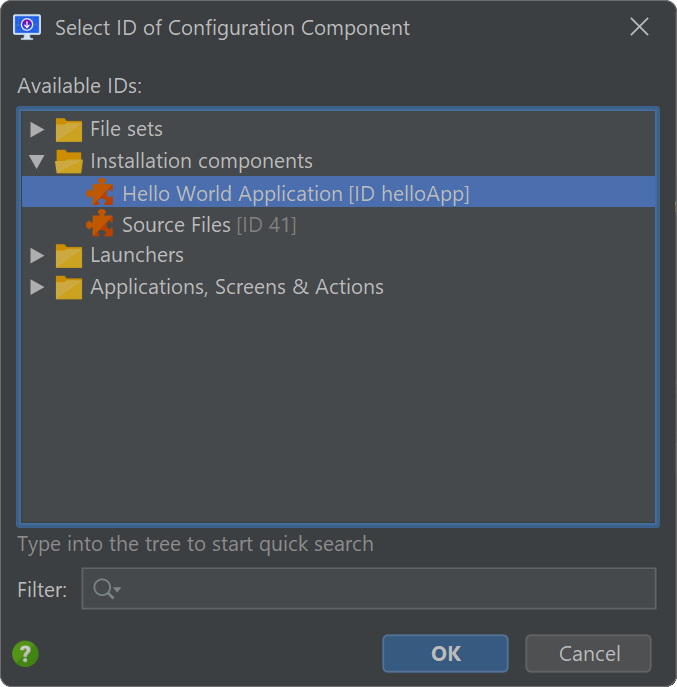Click the Hello World Application puzzle icon
Viewport: 677px width, 687px height.
click(100, 192)
